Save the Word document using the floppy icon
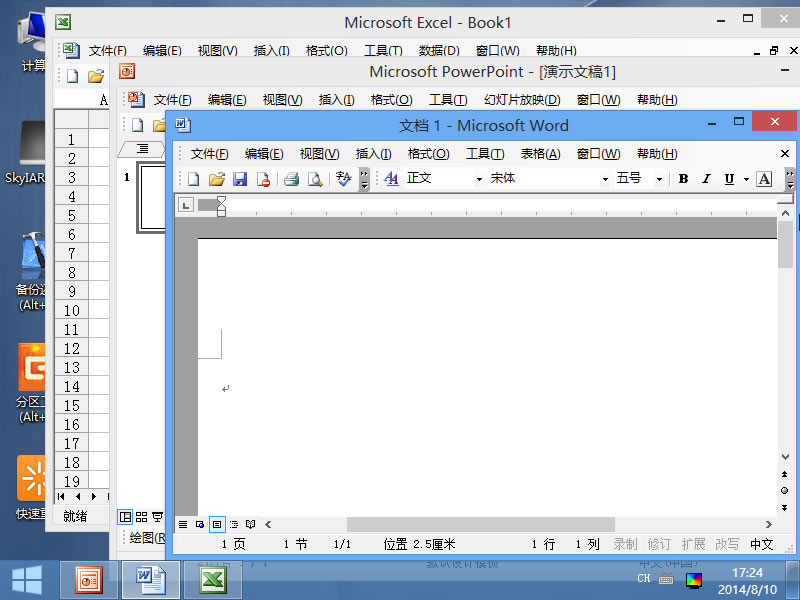 pyautogui.click(x=240, y=179)
